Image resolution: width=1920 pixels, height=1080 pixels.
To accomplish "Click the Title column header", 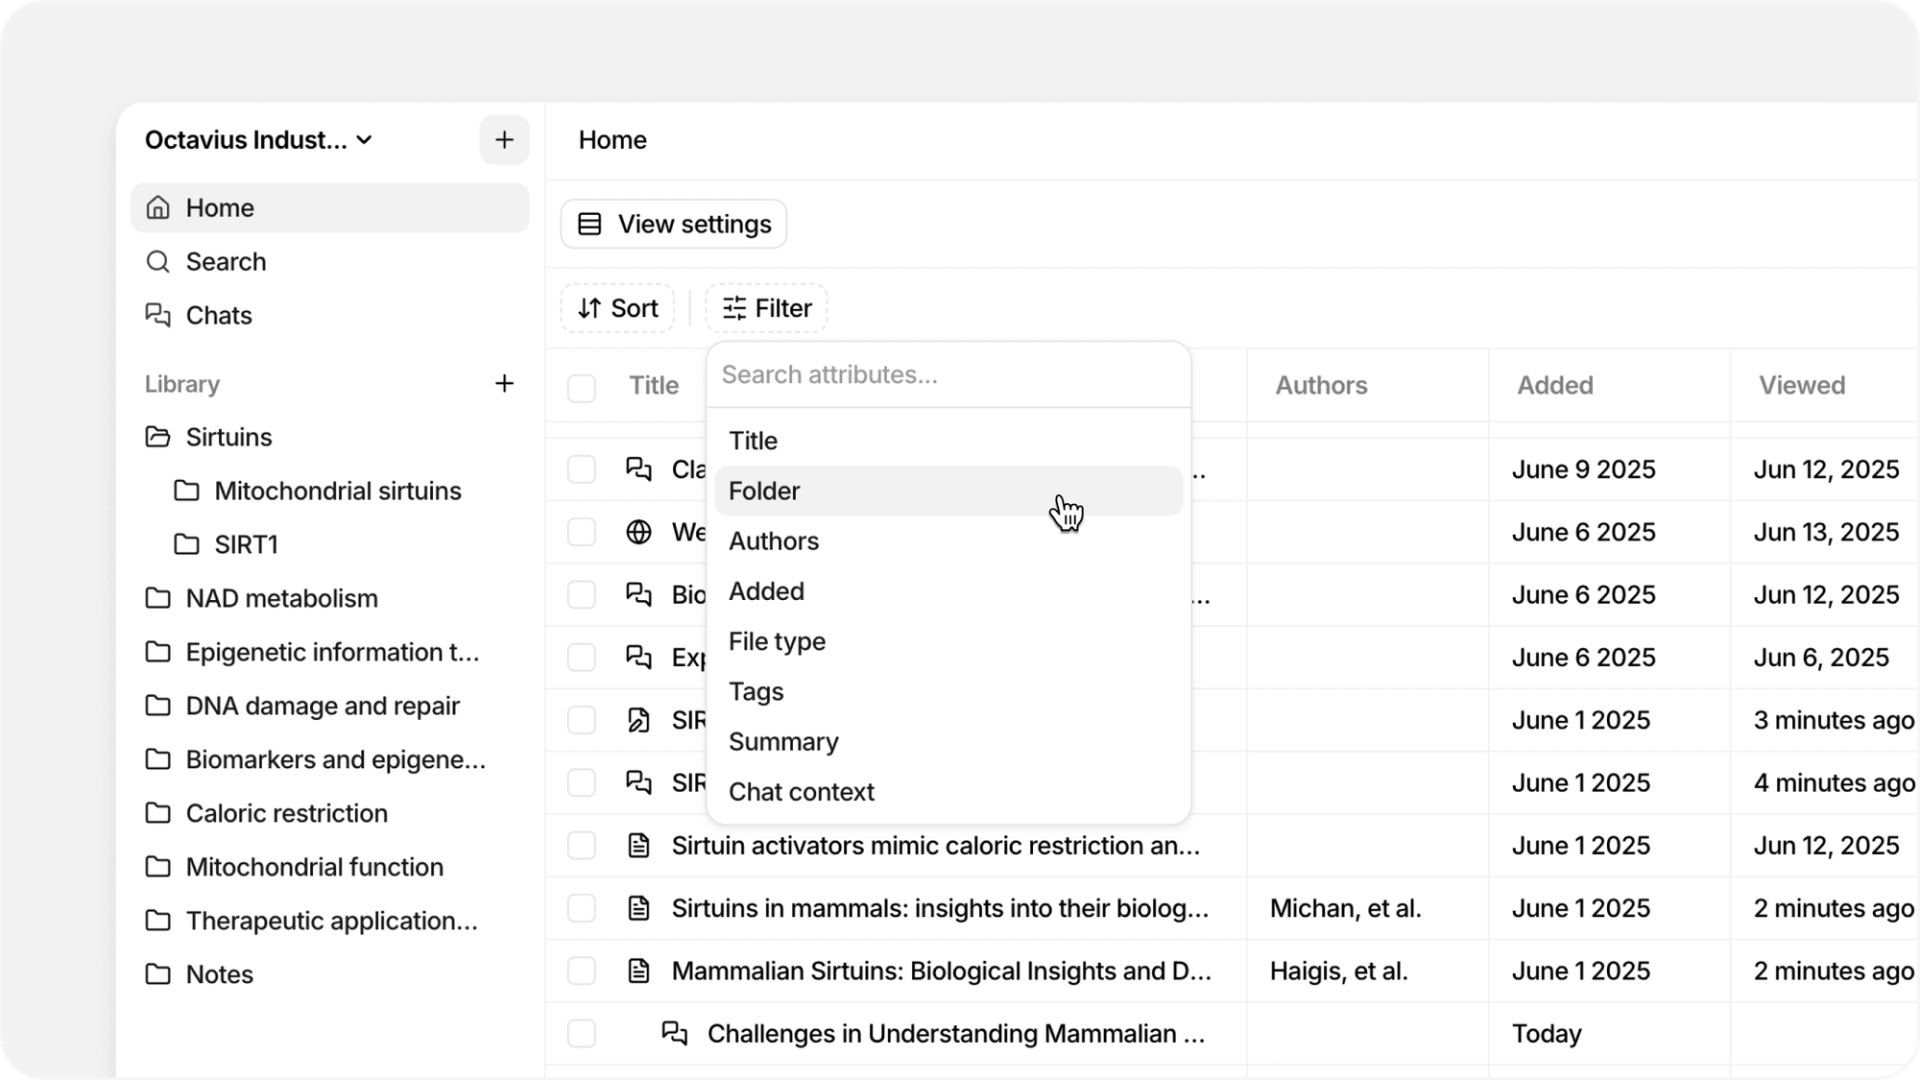I will pyautogui.click(x=654, y=386).
